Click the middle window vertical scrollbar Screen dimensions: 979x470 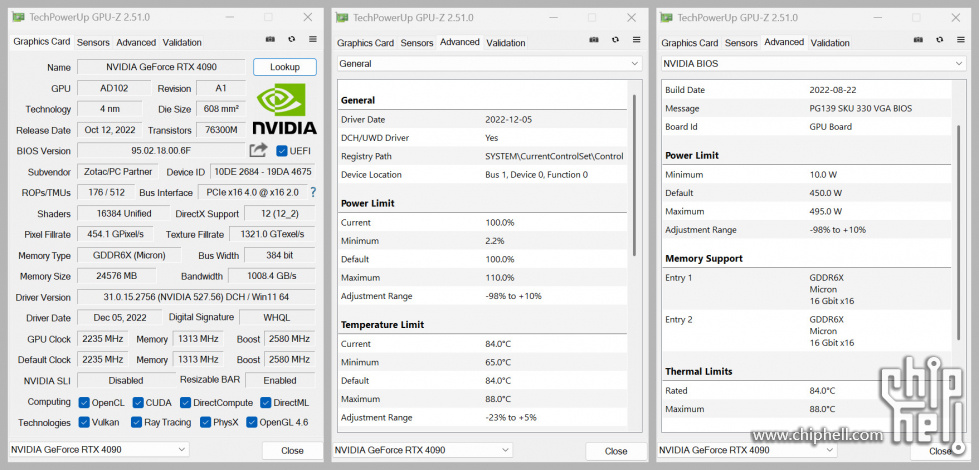(x=635, y=175)
